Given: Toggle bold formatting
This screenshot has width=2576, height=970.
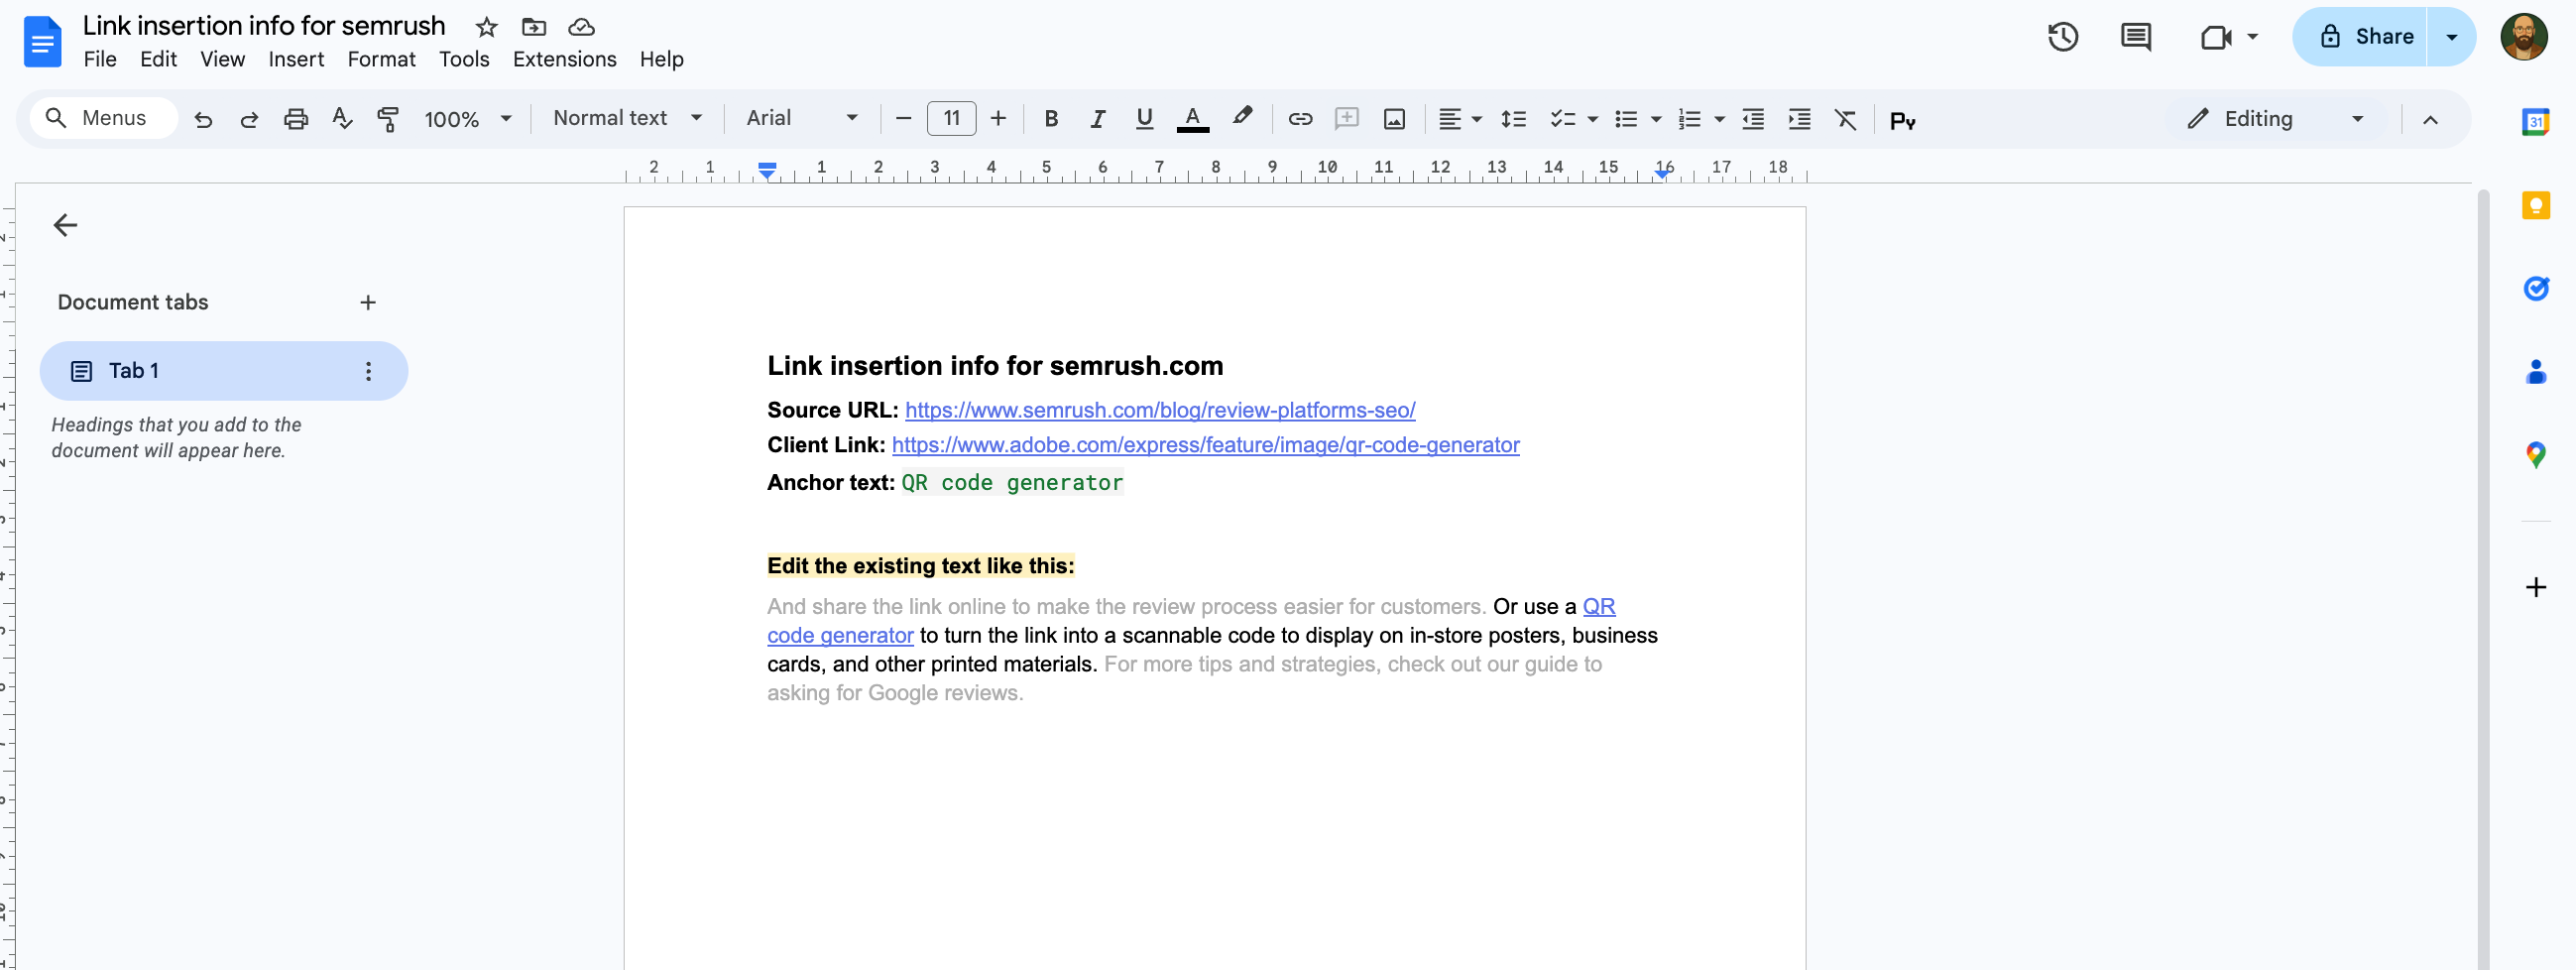Looking at the screenshot, I should click(x=1050, y=119).
